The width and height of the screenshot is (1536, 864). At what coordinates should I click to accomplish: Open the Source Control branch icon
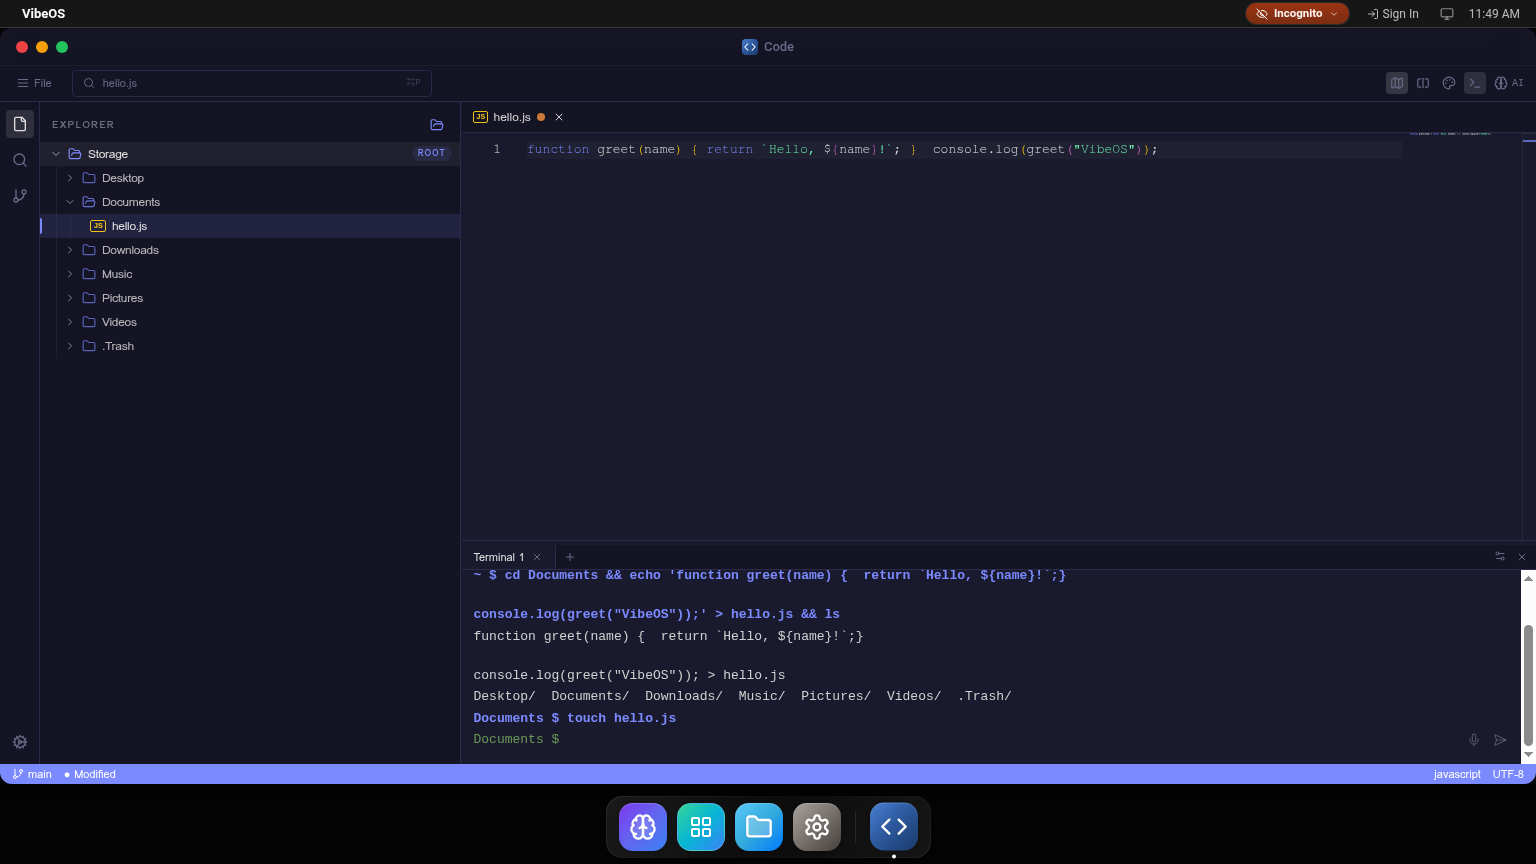20,196
